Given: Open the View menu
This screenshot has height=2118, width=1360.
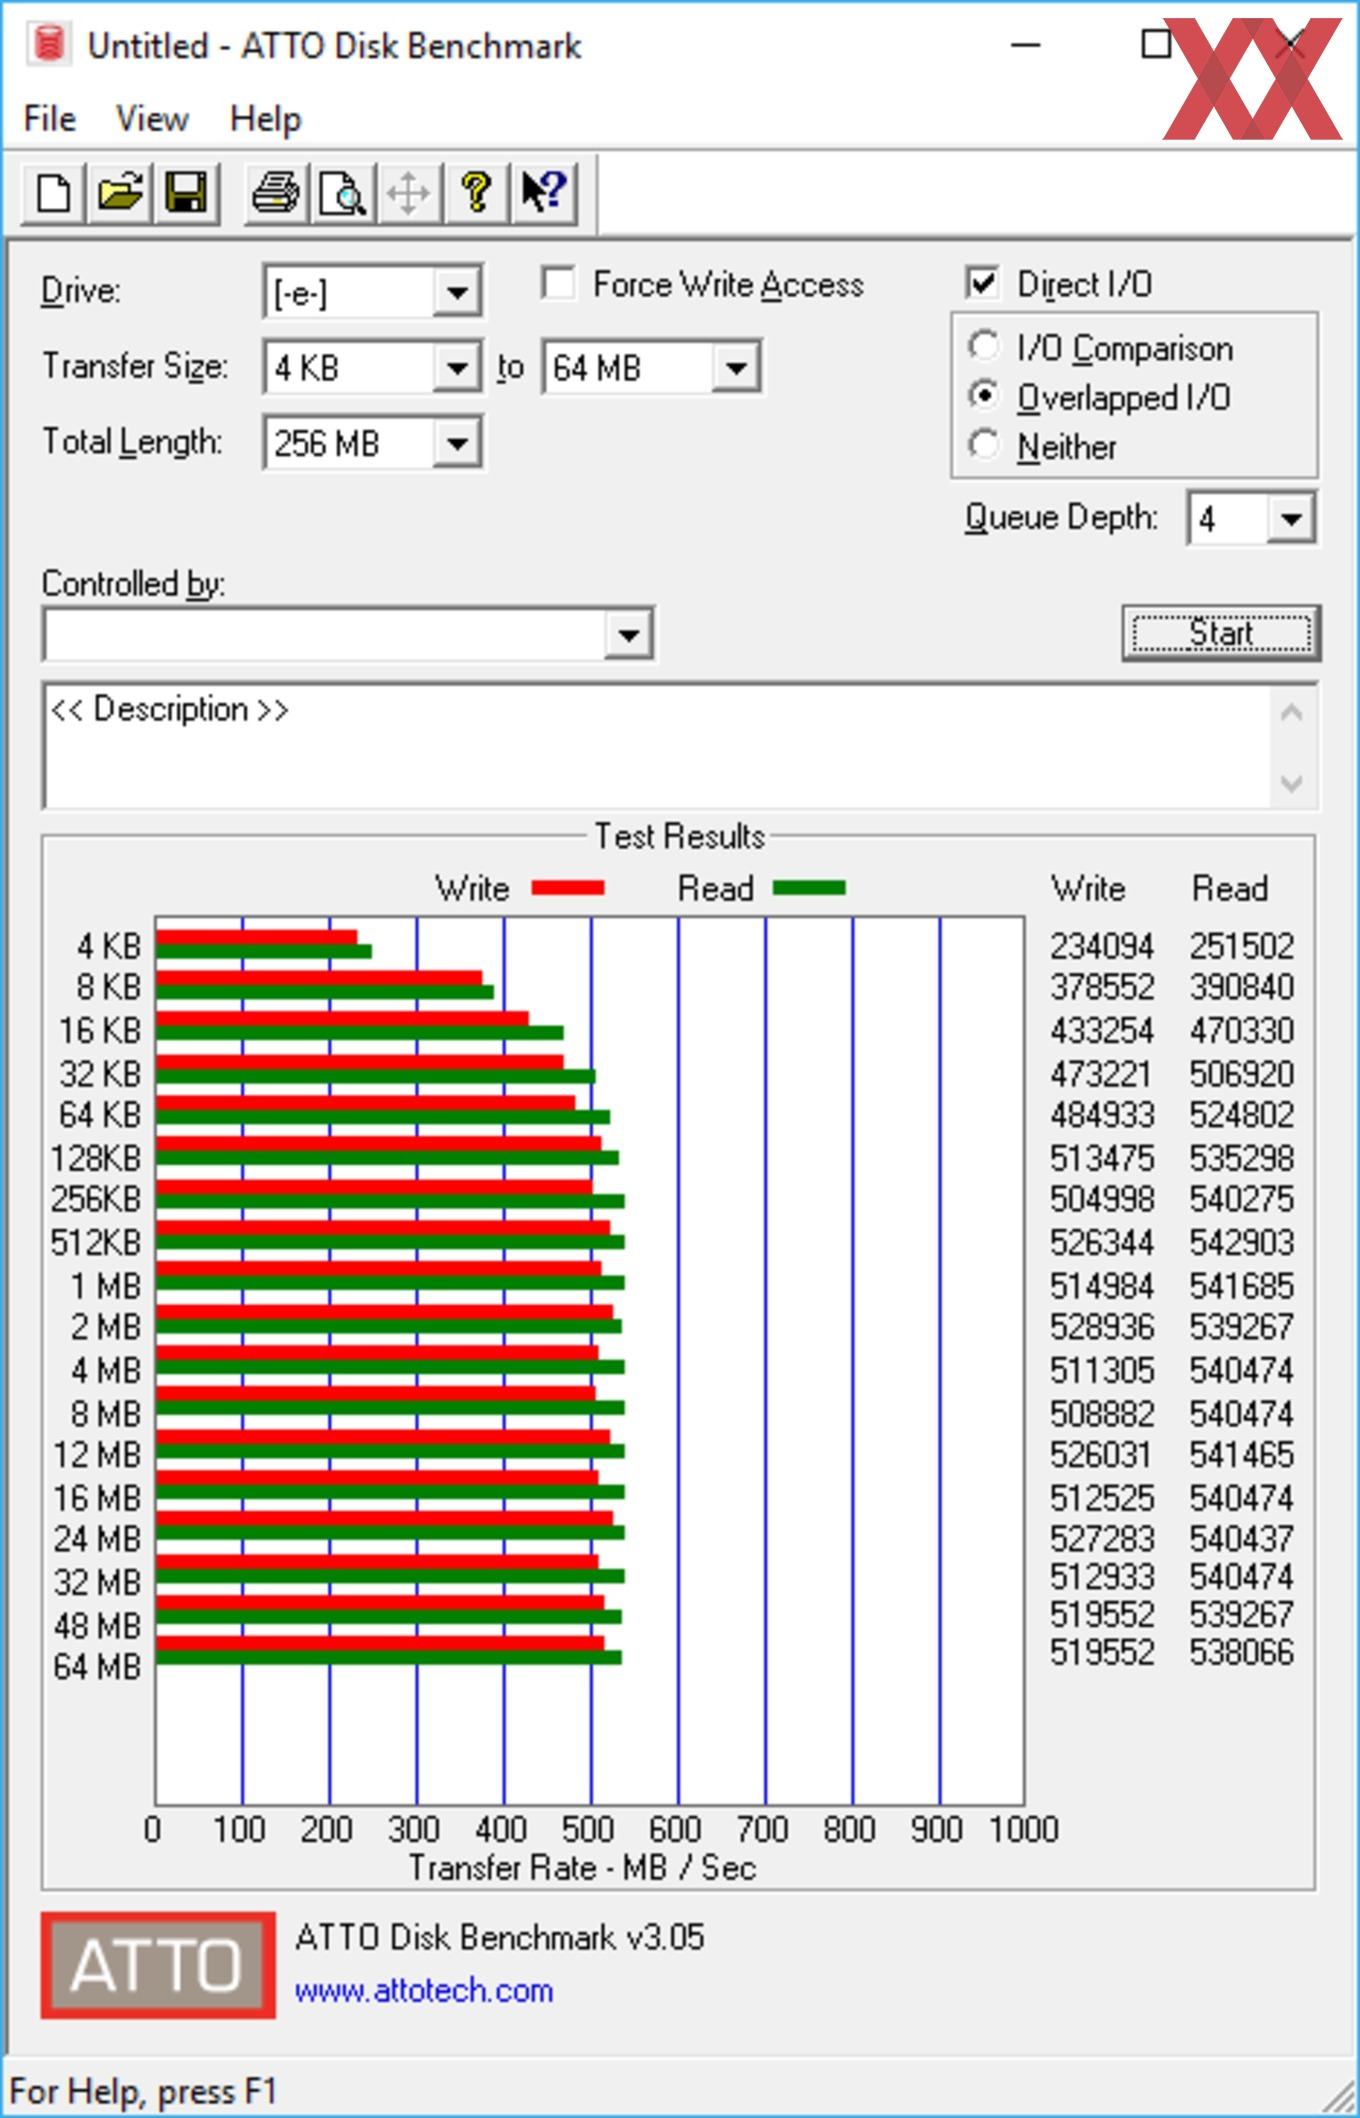Looking at the screenshot, I should coord(152,119).
